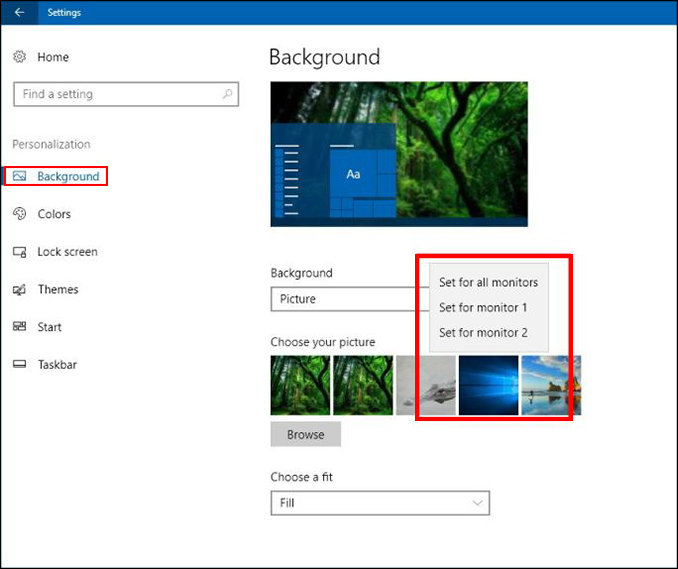Click the Personalization heading in sidebar
The height and width of the screenshot is (569, 678).
(x=51, y=144)
